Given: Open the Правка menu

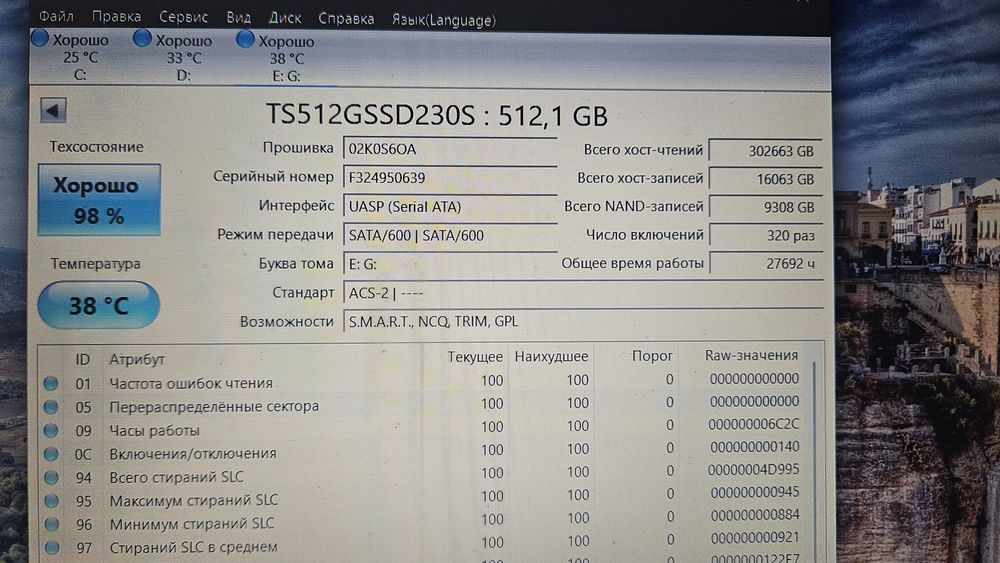Looking at the screenshot, I should pos(116,16).
